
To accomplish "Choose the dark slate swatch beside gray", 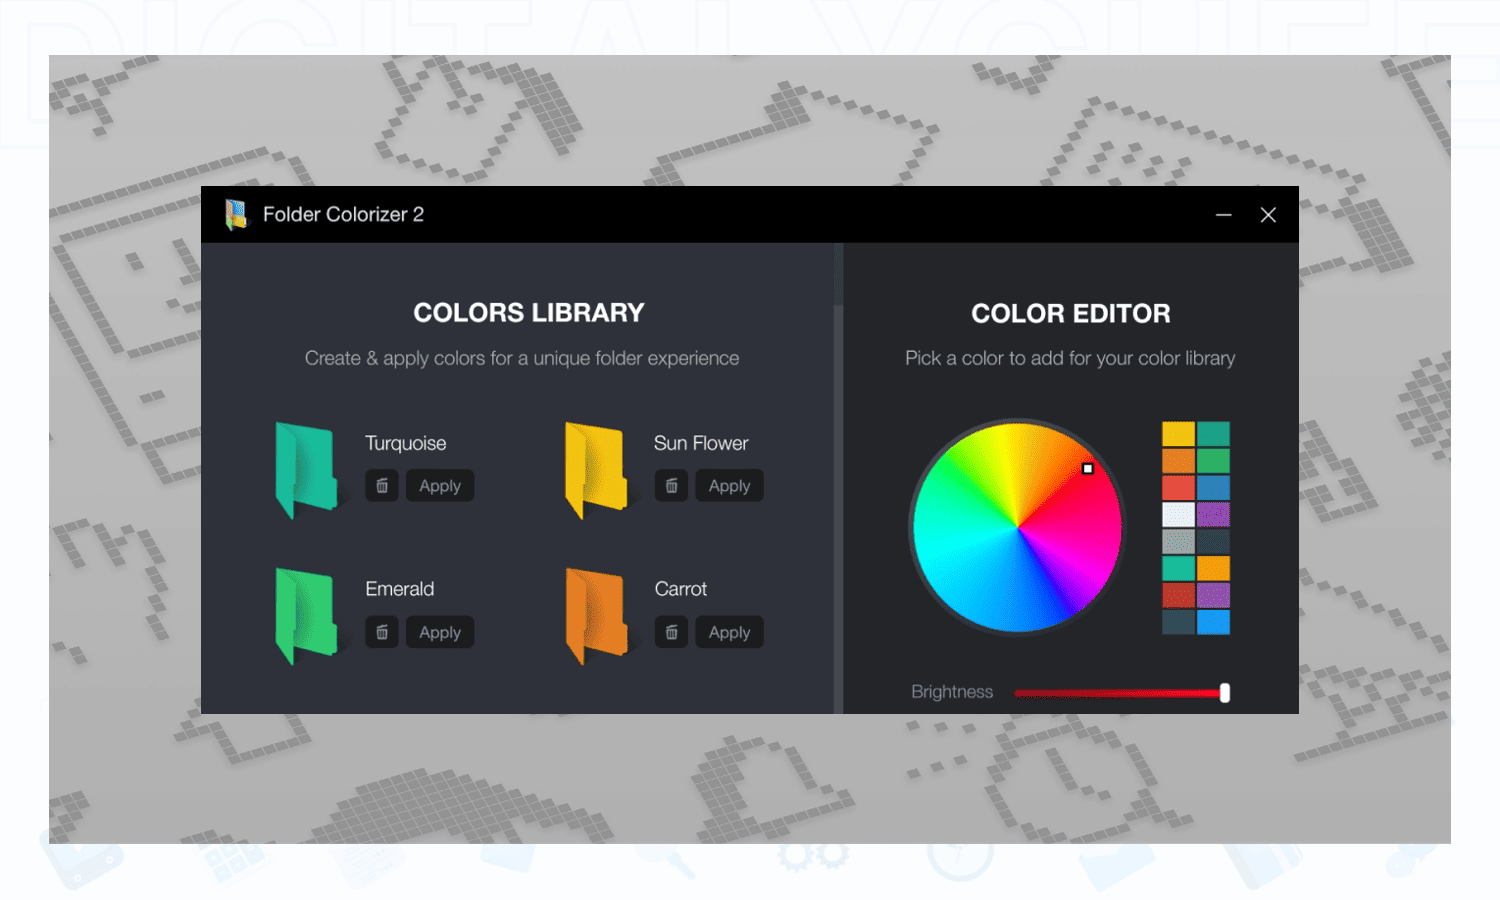I will (1214, 542).
